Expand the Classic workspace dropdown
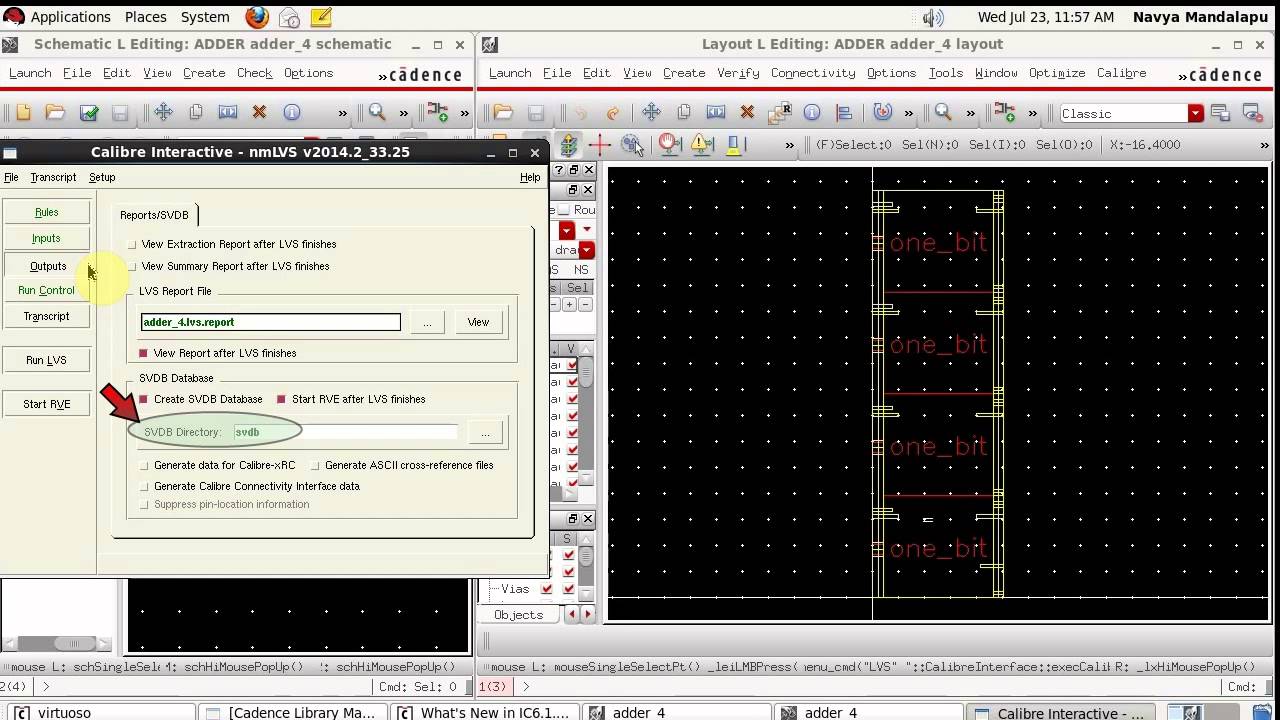The image size is (1280, 720). point(1195,114)
